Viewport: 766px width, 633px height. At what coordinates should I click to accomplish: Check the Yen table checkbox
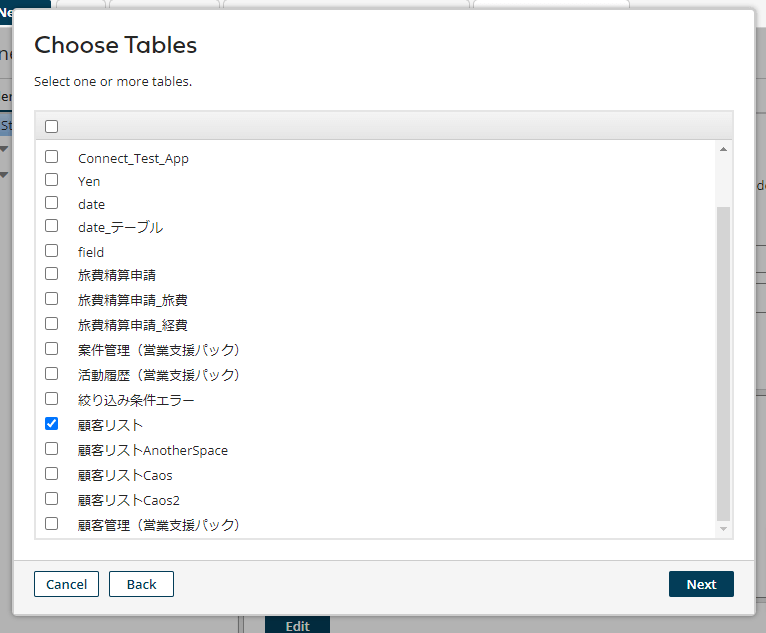[x=52, y=180]
